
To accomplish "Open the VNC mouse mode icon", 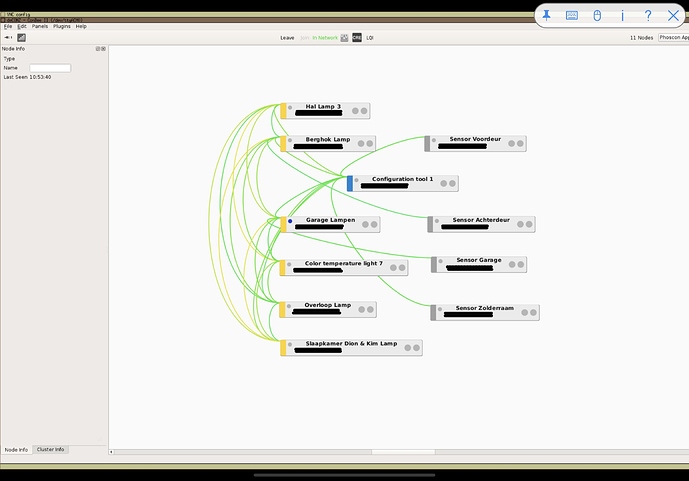I will pos(597,16).
